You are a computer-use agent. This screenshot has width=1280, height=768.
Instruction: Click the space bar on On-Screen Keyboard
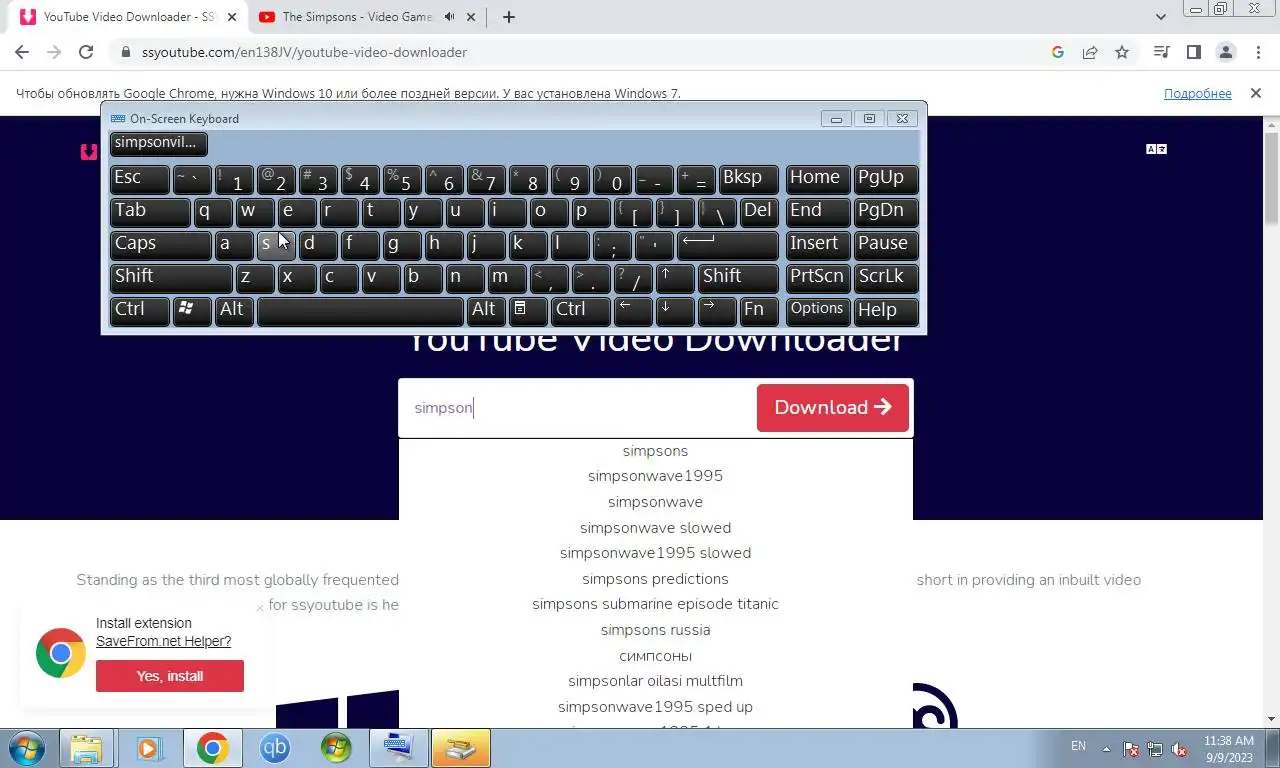(x=360, y=310)
